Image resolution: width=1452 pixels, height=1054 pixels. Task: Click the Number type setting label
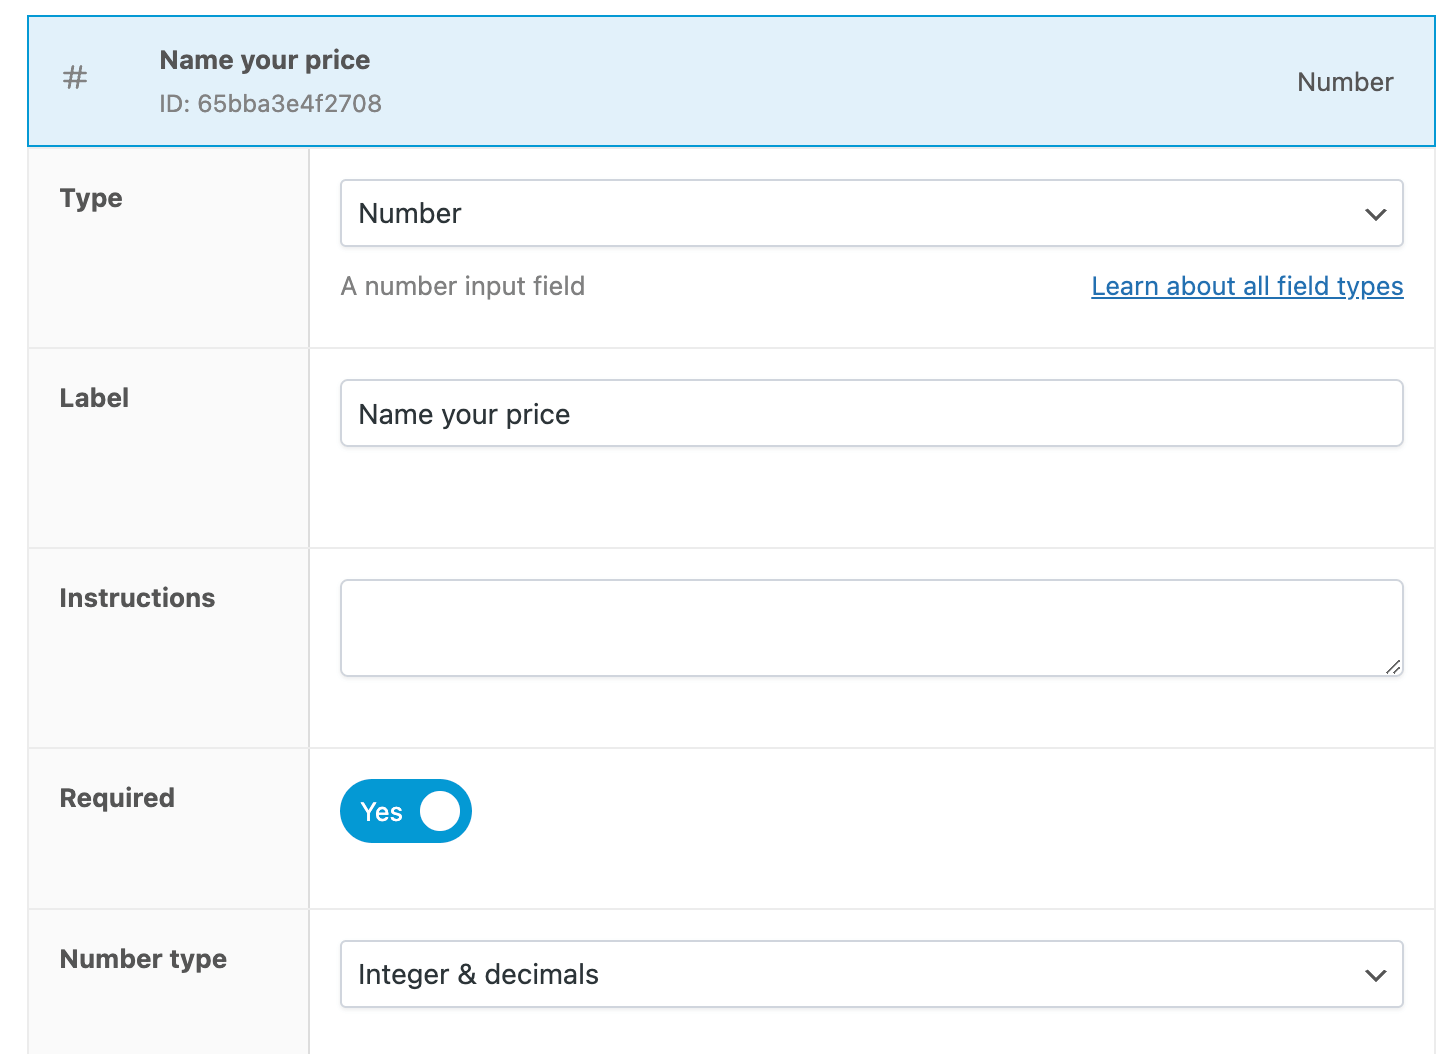click(x=143, y=959)
